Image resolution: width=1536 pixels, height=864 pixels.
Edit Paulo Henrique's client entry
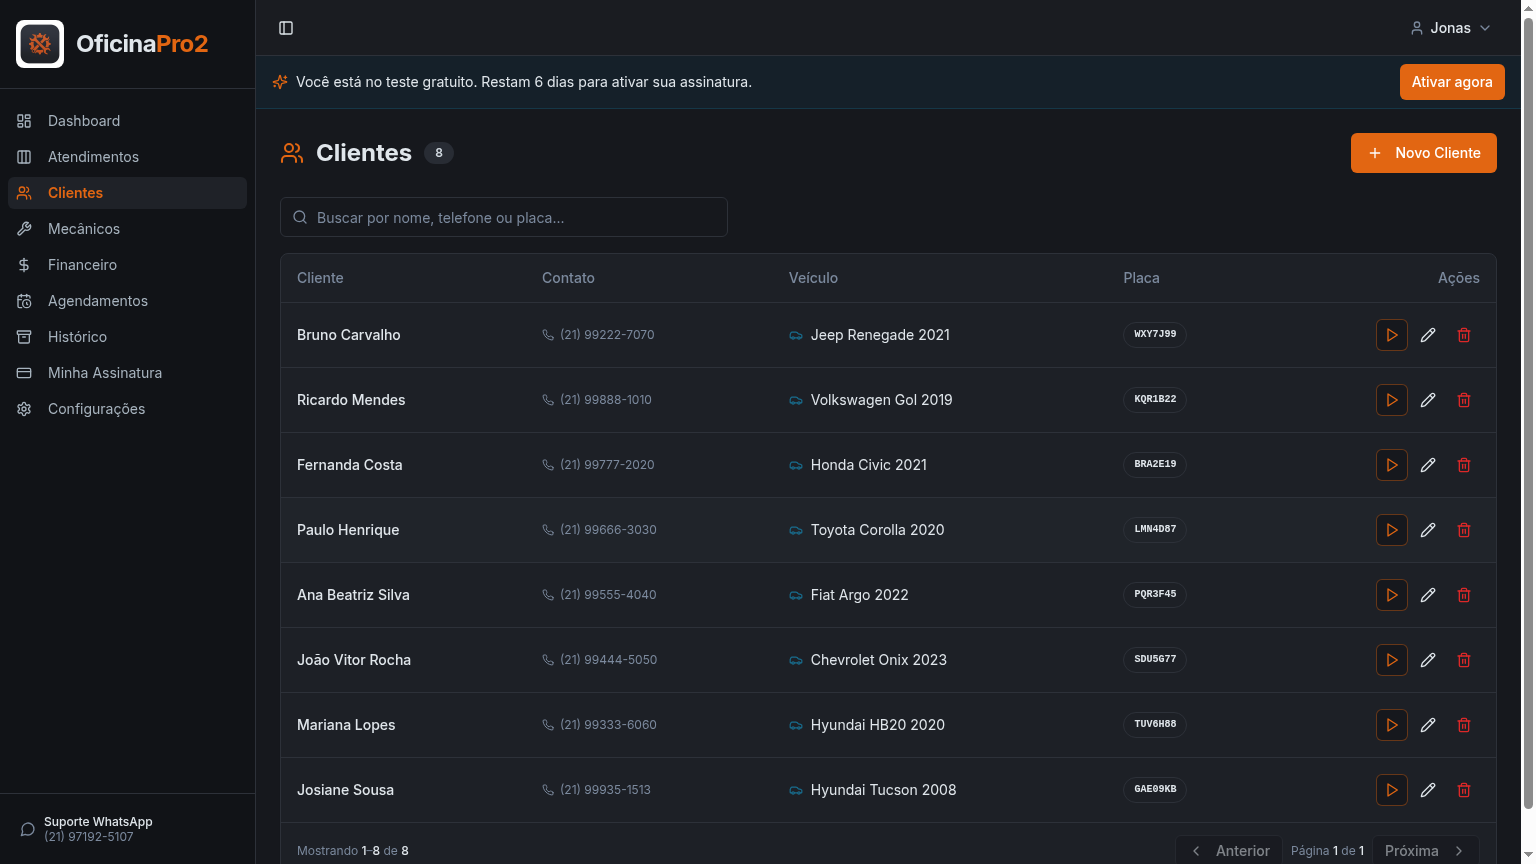[x=1428, y=530]
